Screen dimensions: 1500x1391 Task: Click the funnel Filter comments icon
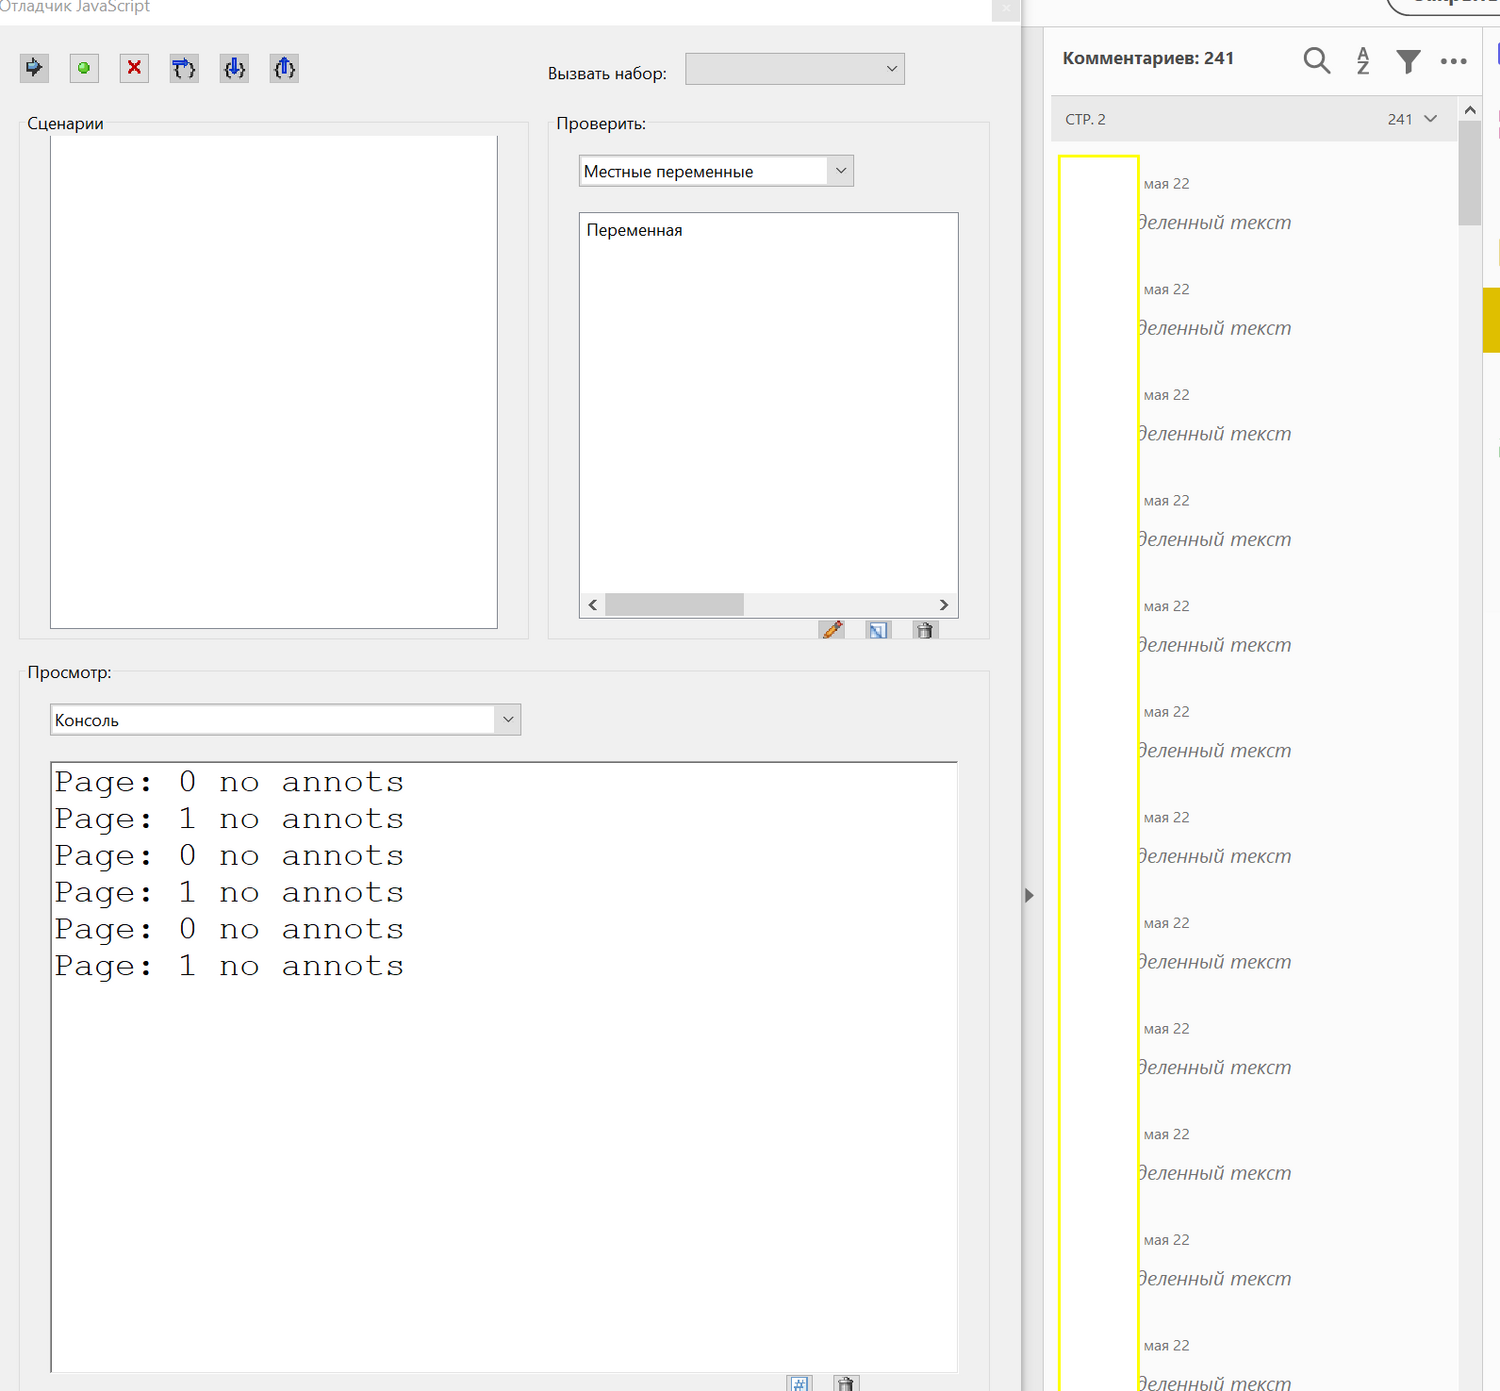click(x=1408, y=61)
